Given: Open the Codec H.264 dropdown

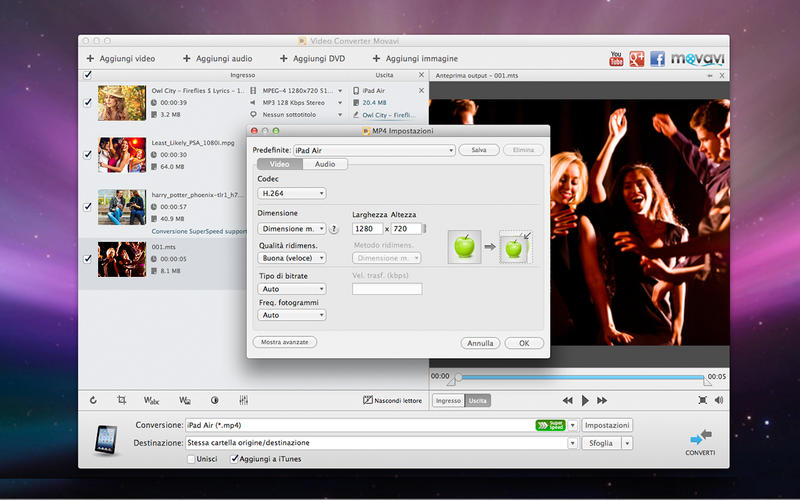Looking at the screenshot, I should coord(292,193).
